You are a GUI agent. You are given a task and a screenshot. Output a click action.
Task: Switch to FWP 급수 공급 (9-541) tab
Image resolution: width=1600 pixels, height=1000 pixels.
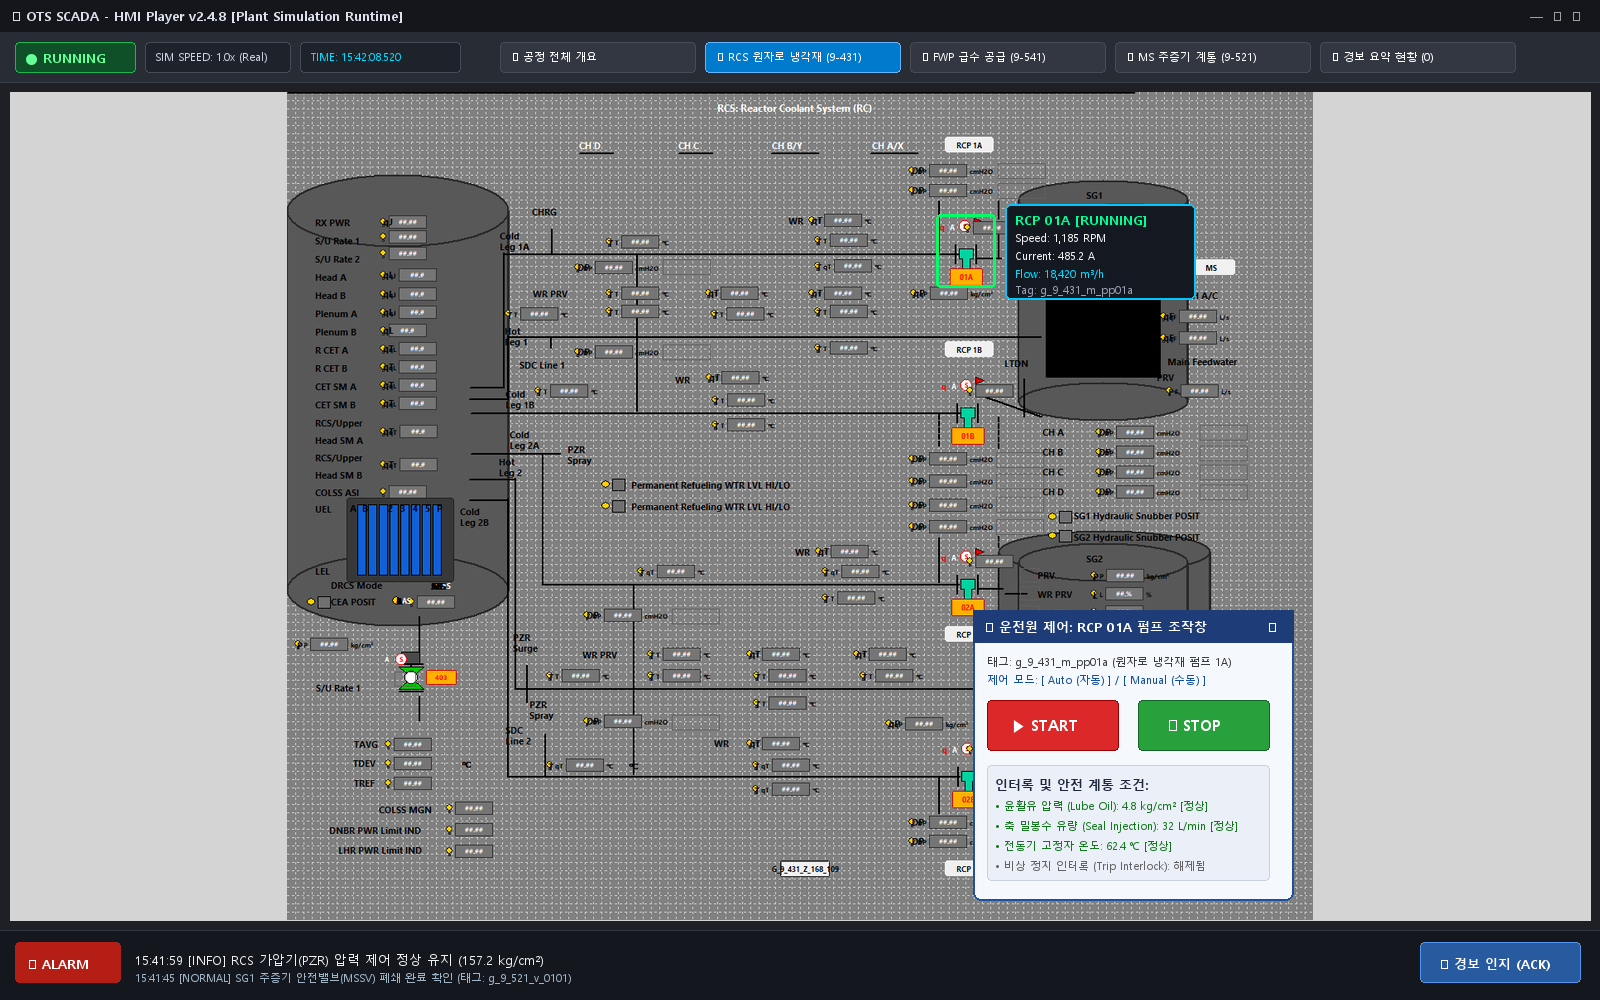pyautogui.click(x=1008, y=57)
